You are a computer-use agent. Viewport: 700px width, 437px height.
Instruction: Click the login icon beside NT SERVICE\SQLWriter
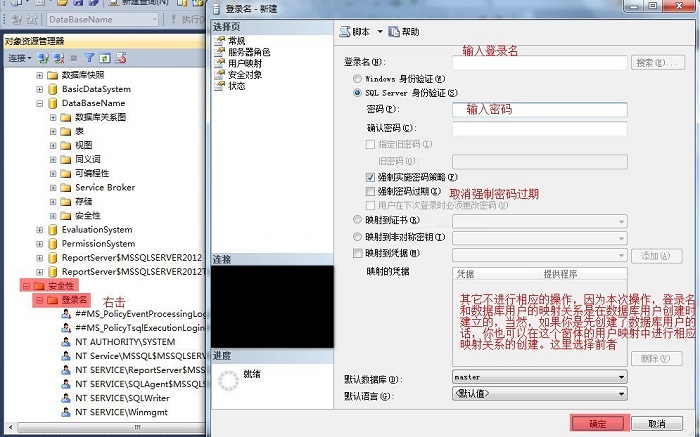tap(66, 398)
